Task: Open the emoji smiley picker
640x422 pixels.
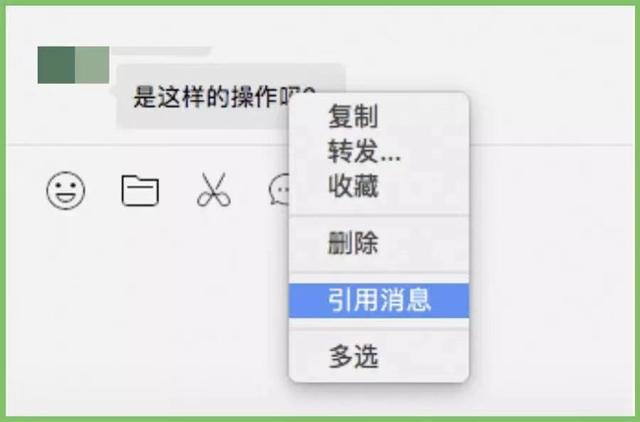Action: coord(66,191)
